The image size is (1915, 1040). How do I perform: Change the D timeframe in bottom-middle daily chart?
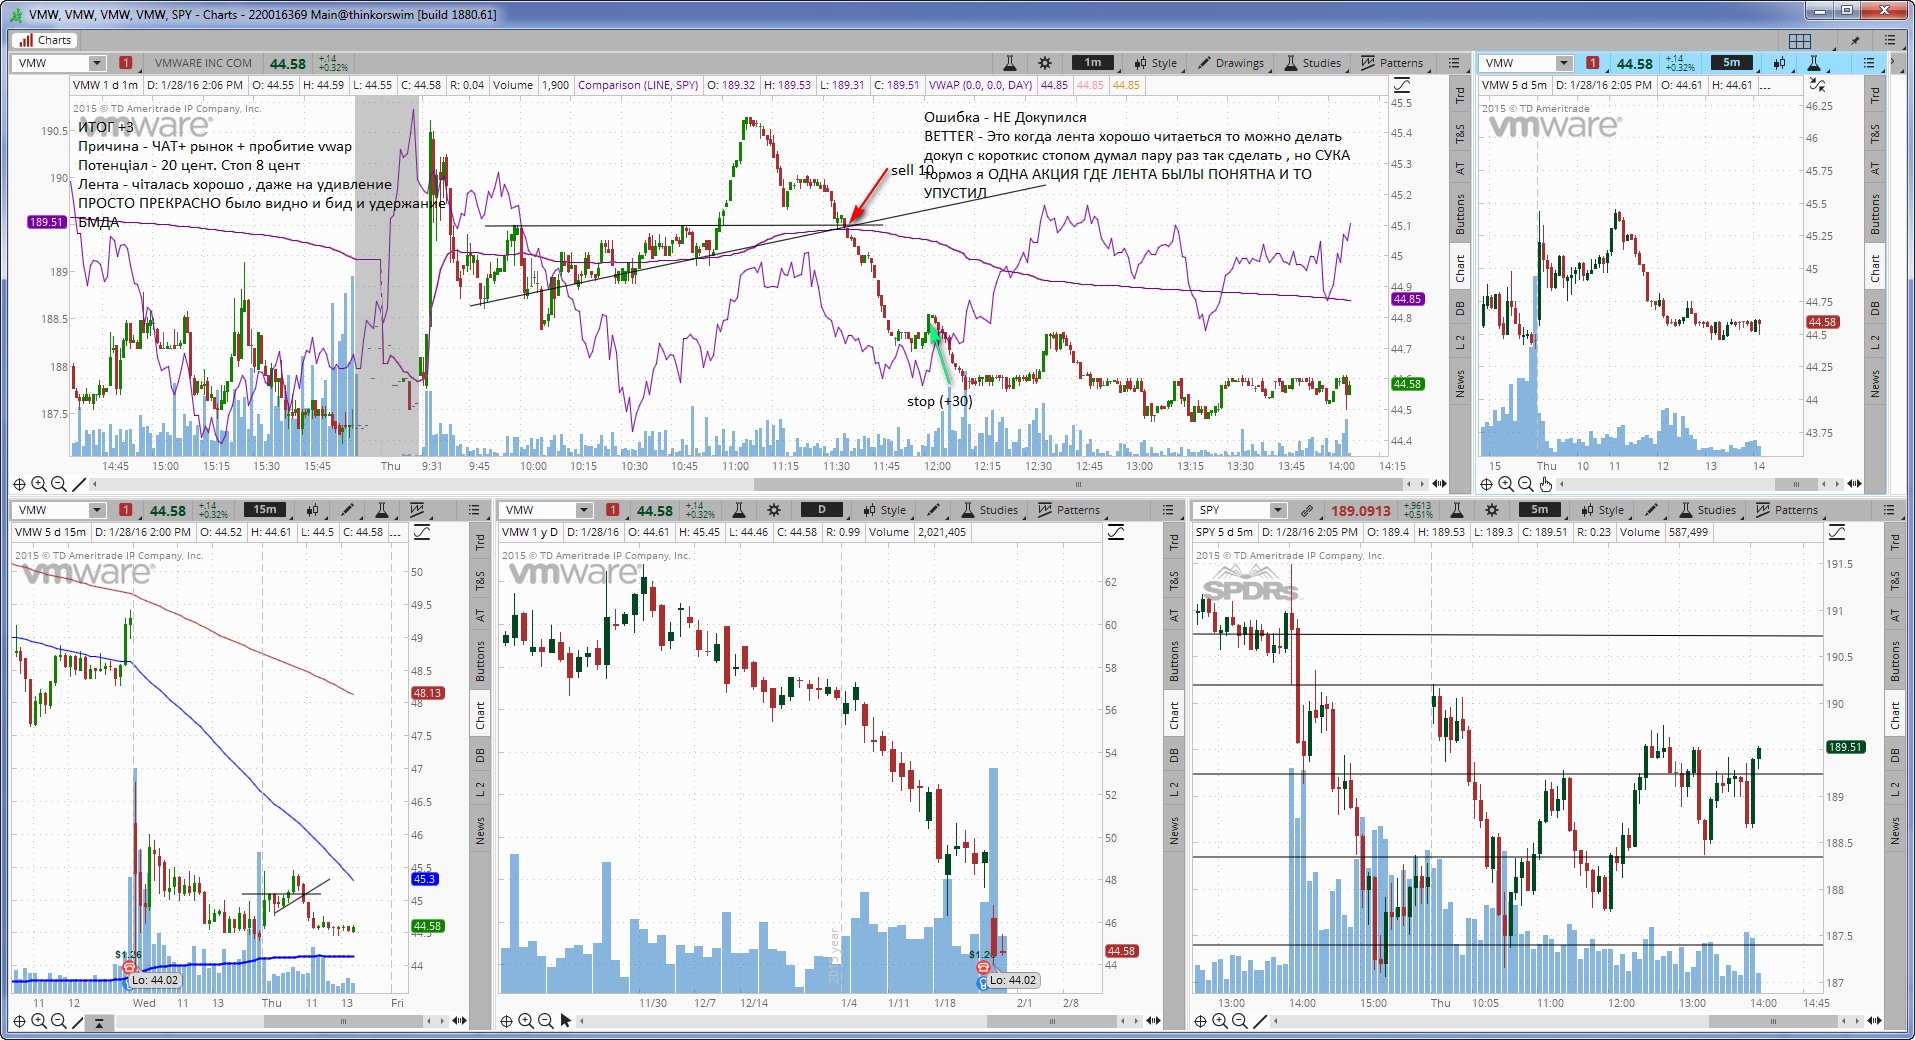[x=821, y=510]
